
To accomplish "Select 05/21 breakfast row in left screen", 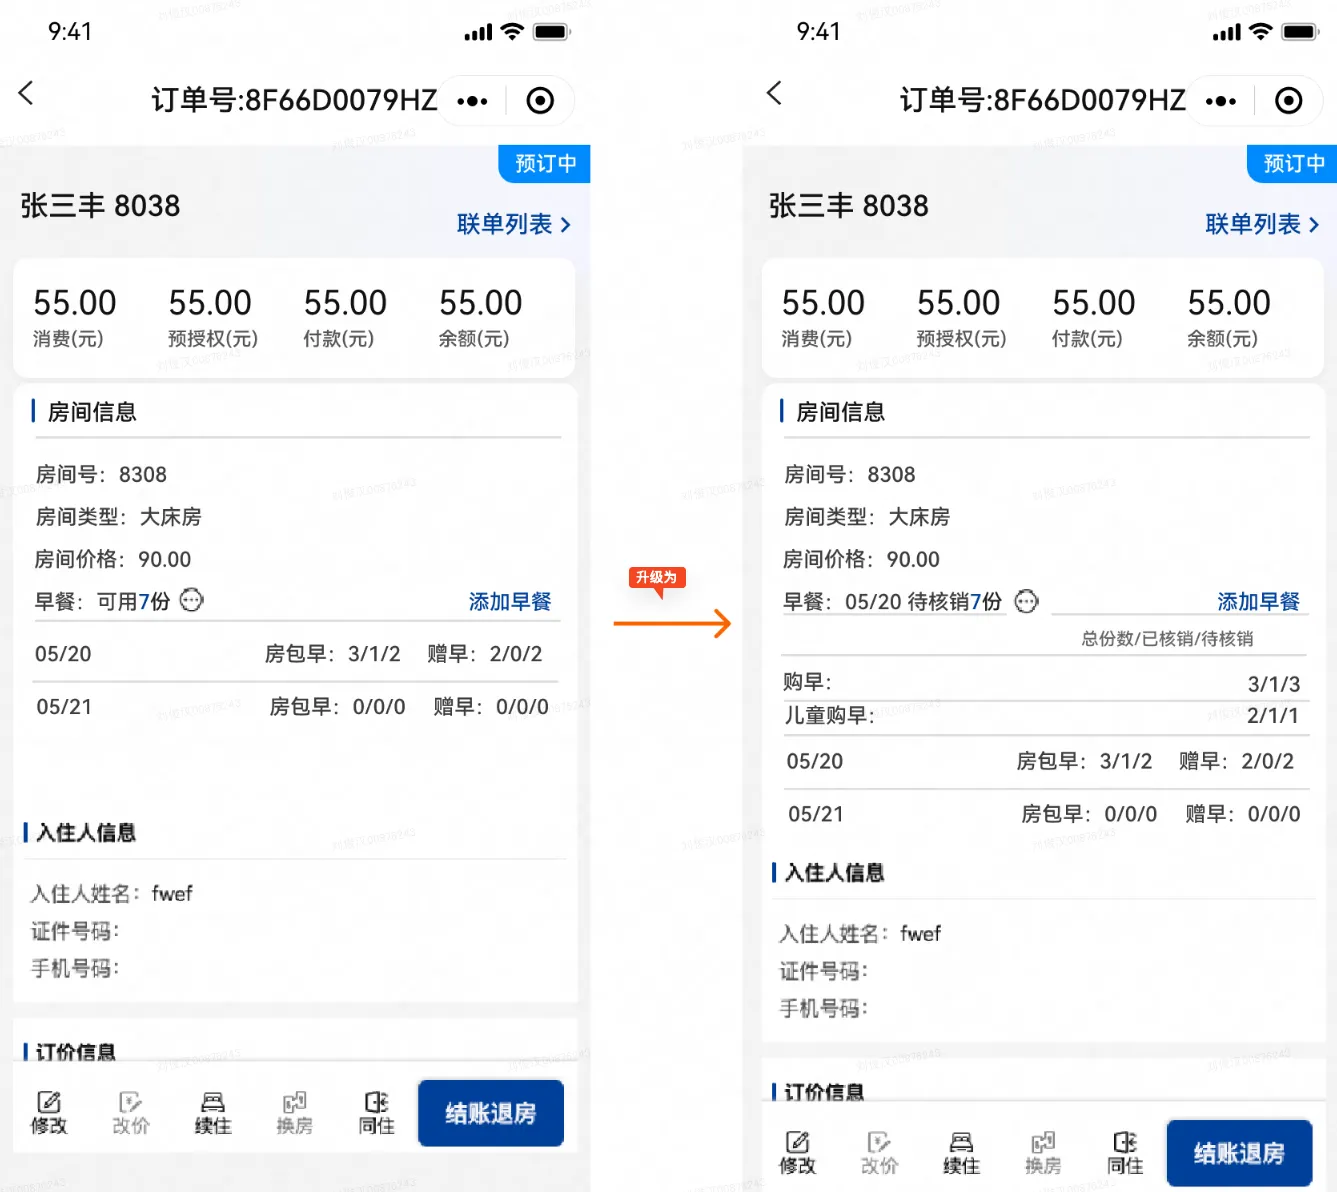I will point(296,707).
